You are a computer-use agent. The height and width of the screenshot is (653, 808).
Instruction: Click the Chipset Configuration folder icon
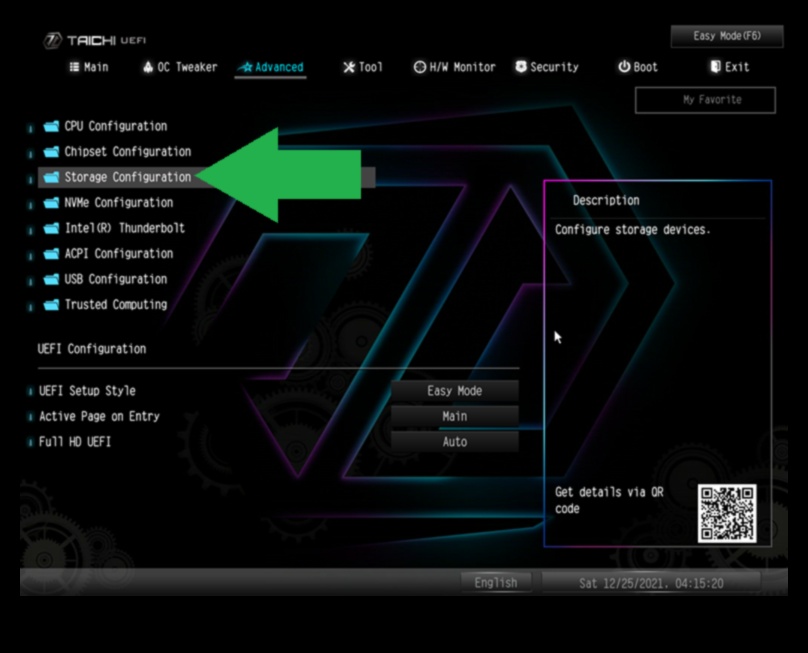(x=51, y=152)
